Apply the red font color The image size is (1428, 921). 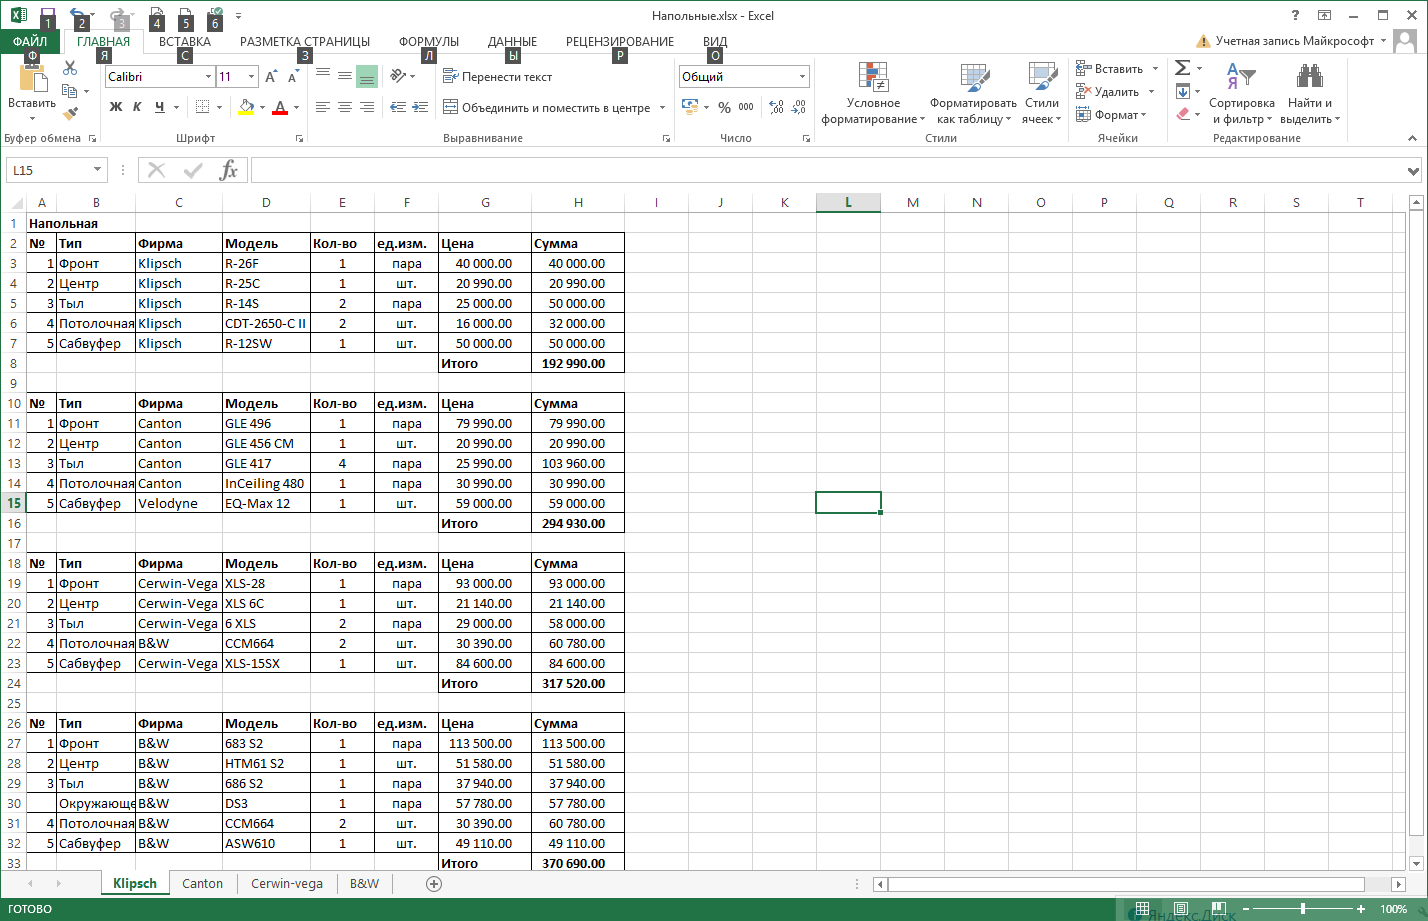click(x=280, y=107)
